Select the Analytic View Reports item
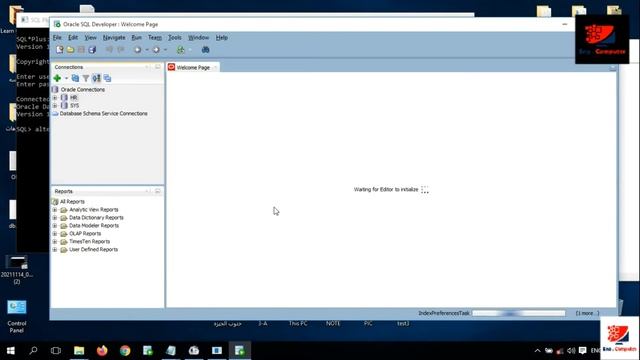Viewport: 640px width, 360px height. coord(93,210)
